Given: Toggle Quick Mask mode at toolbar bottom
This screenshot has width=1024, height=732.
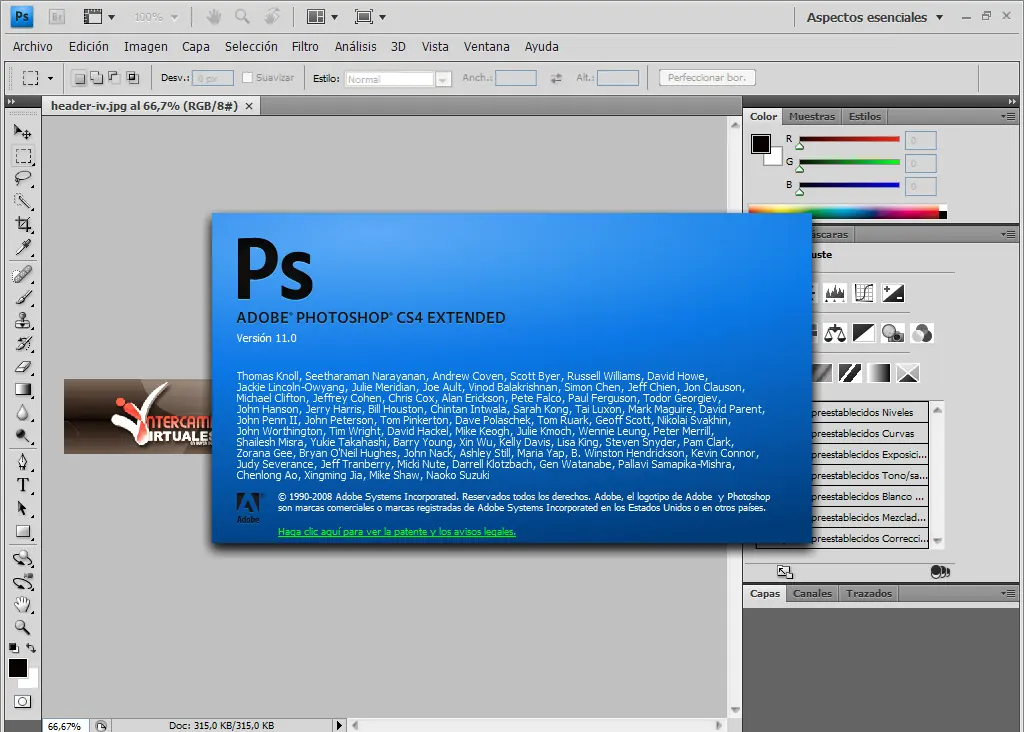Looking at the screenshot, I should point(22,702).
